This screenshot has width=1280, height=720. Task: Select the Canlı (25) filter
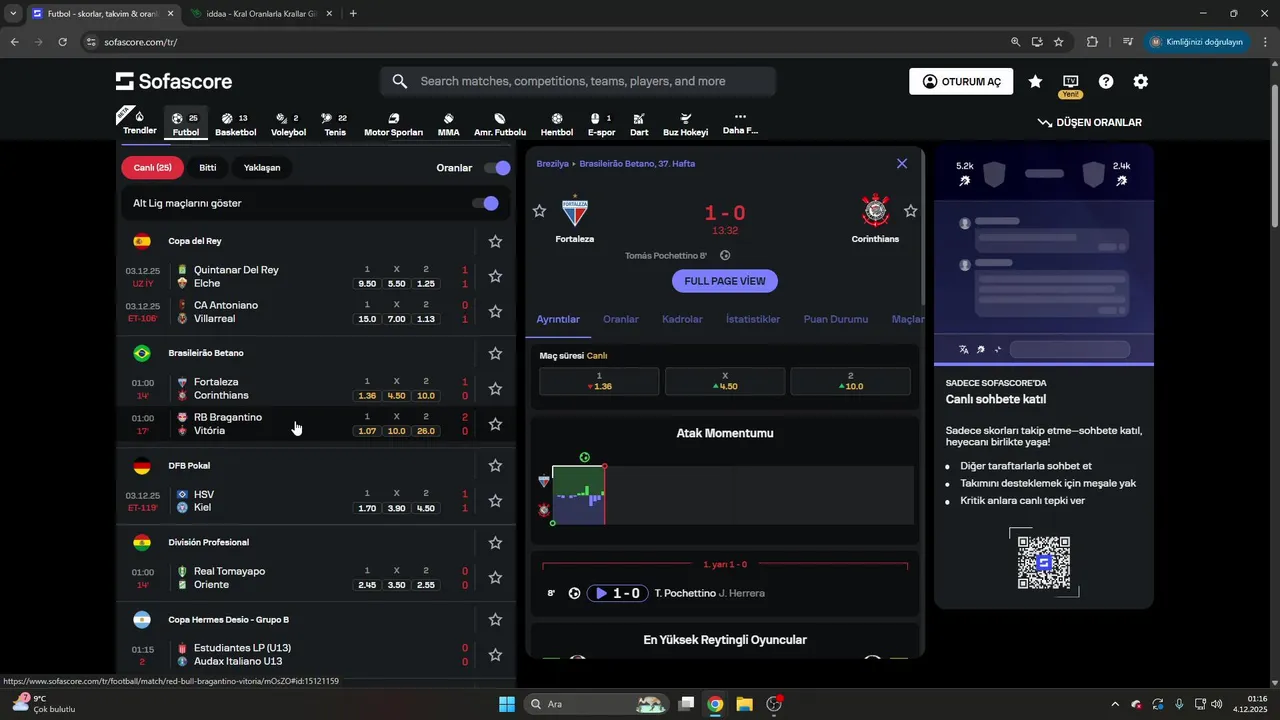pyautogui.click(x=153, y=168)
